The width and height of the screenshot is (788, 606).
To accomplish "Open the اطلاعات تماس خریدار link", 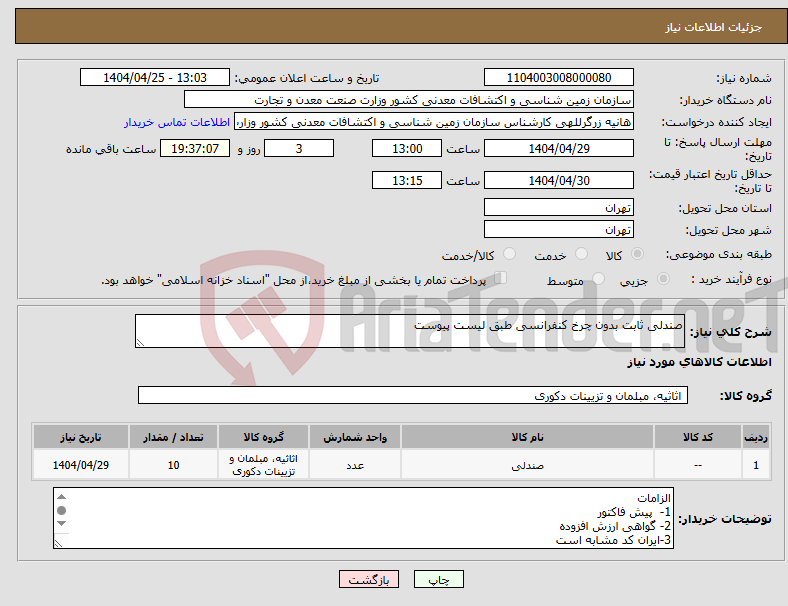I will pos(177,122).
